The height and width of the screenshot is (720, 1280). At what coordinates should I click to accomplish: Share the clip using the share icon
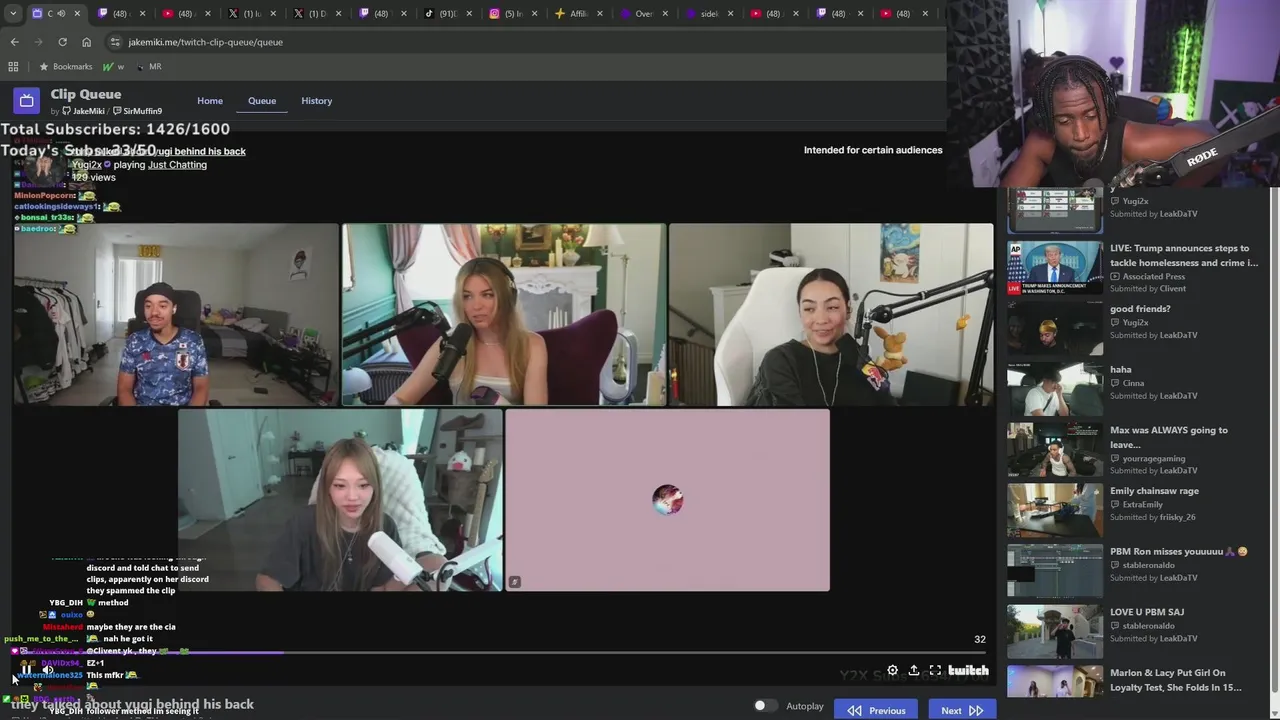click(x=913, y=671)
